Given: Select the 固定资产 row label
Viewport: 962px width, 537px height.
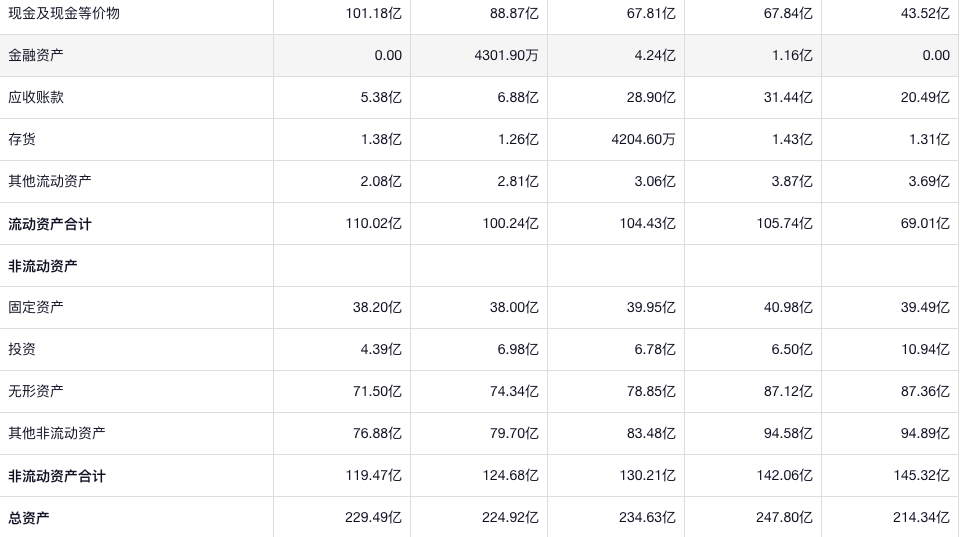Looking at the screenshot, I should pyautogui.click(x=36, y=308).
